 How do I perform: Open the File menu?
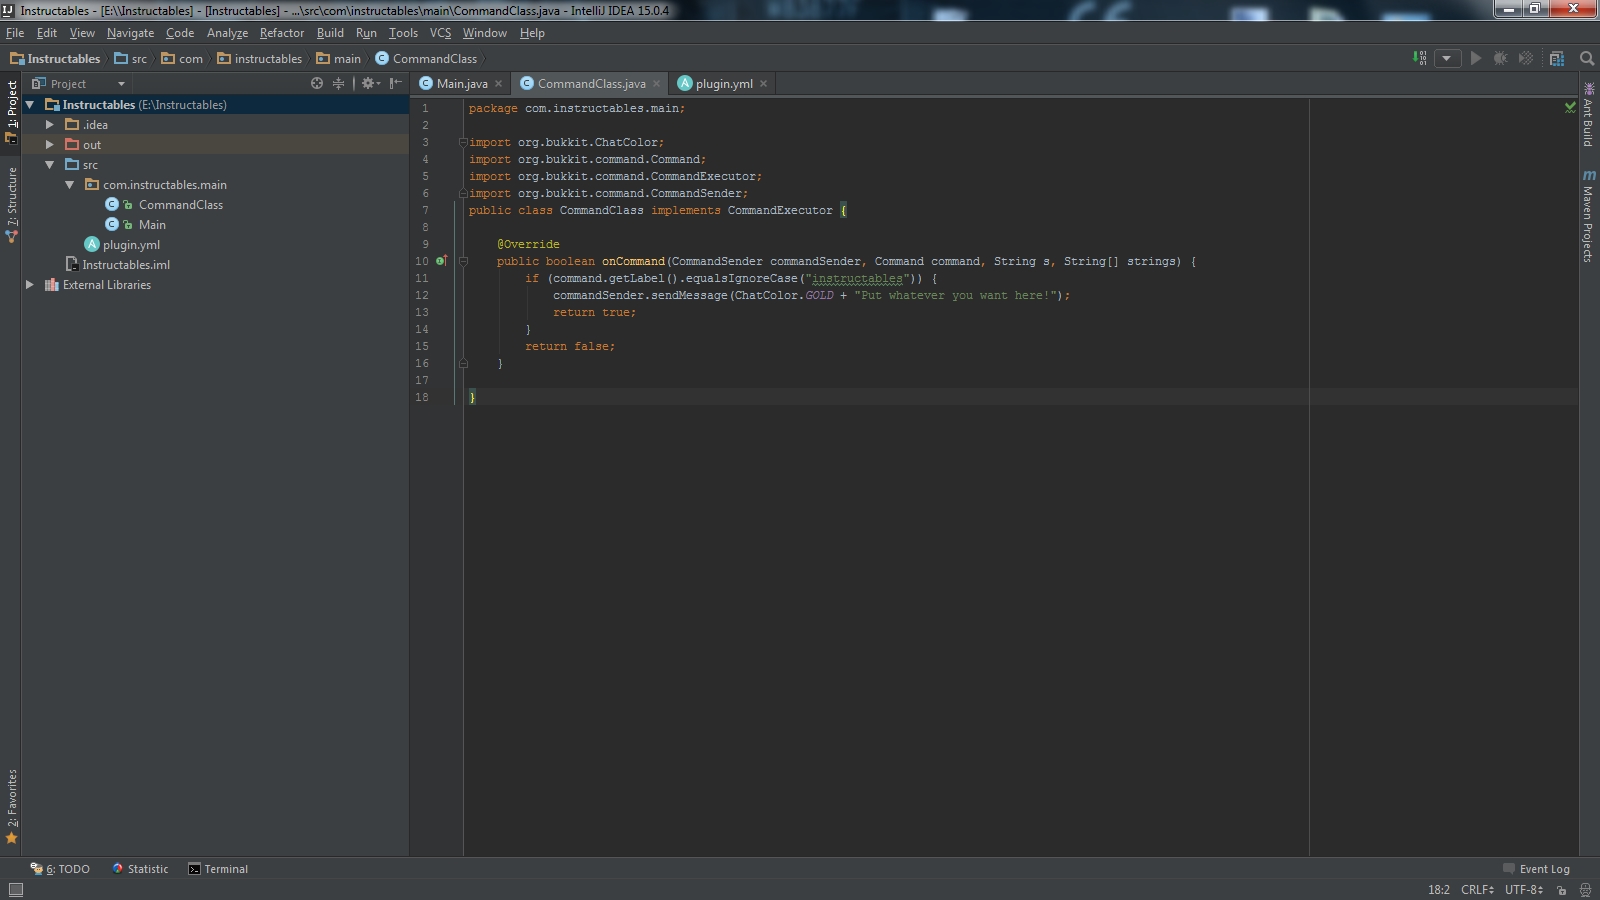[15, 32]
